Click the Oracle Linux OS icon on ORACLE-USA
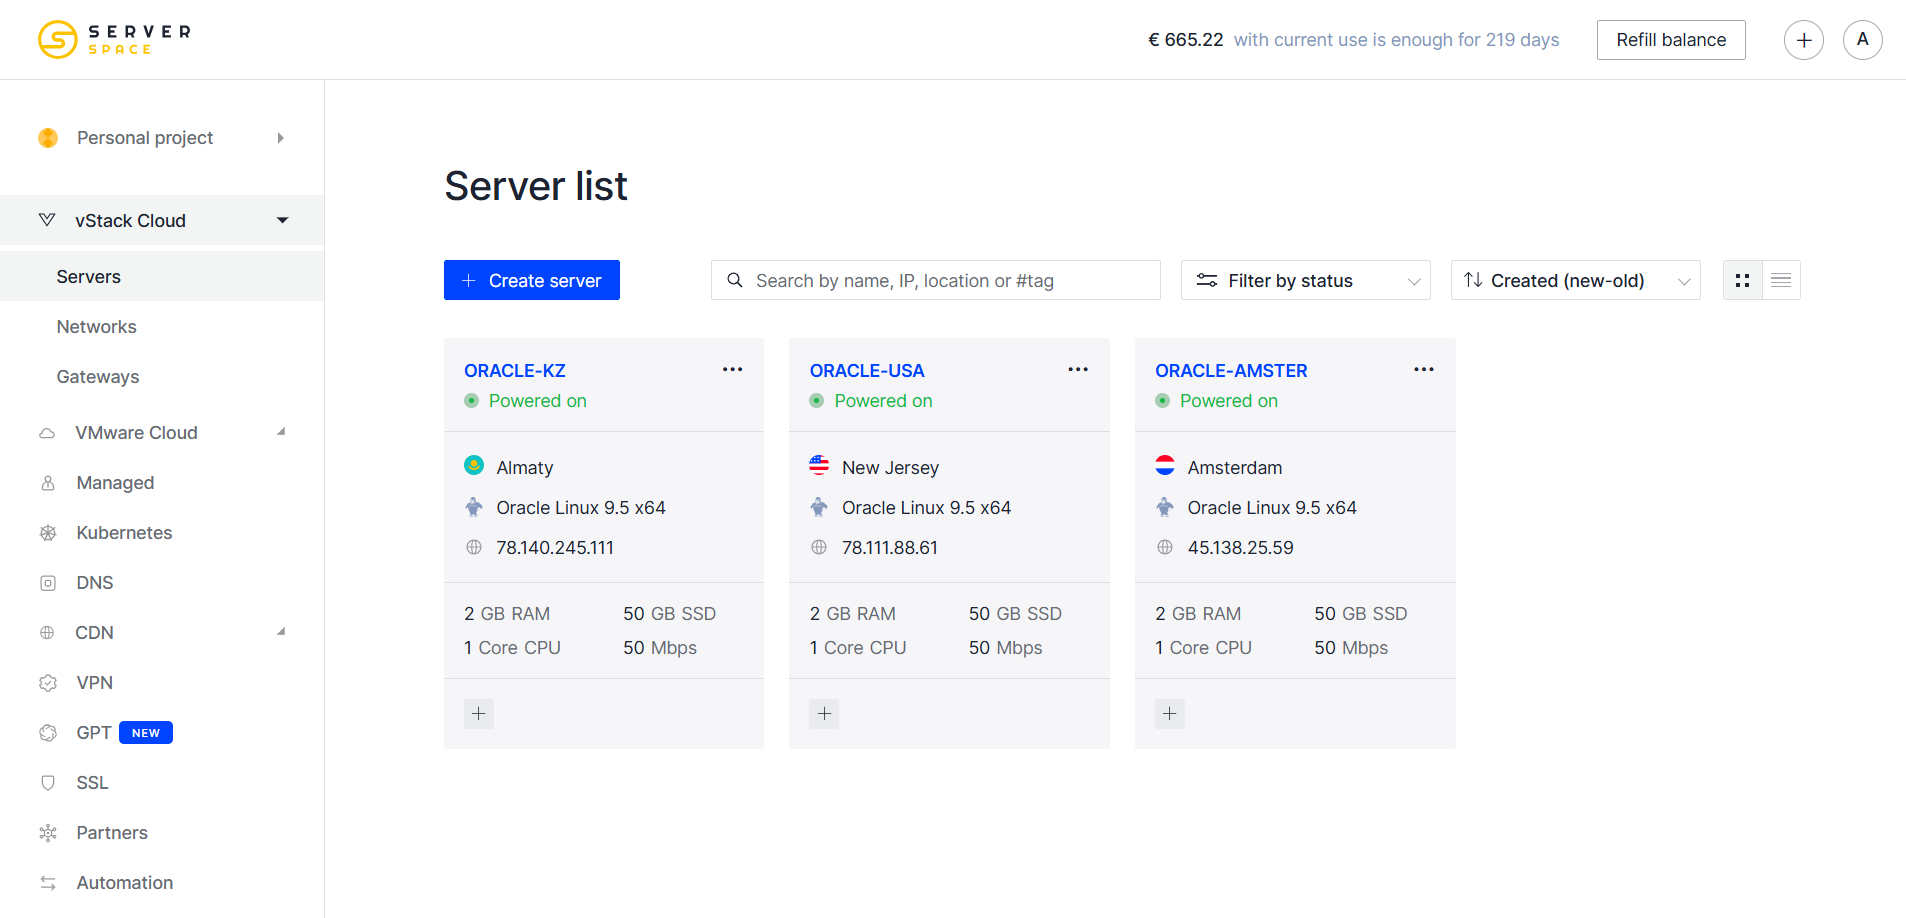1906x918 pixels. point(819,507)
